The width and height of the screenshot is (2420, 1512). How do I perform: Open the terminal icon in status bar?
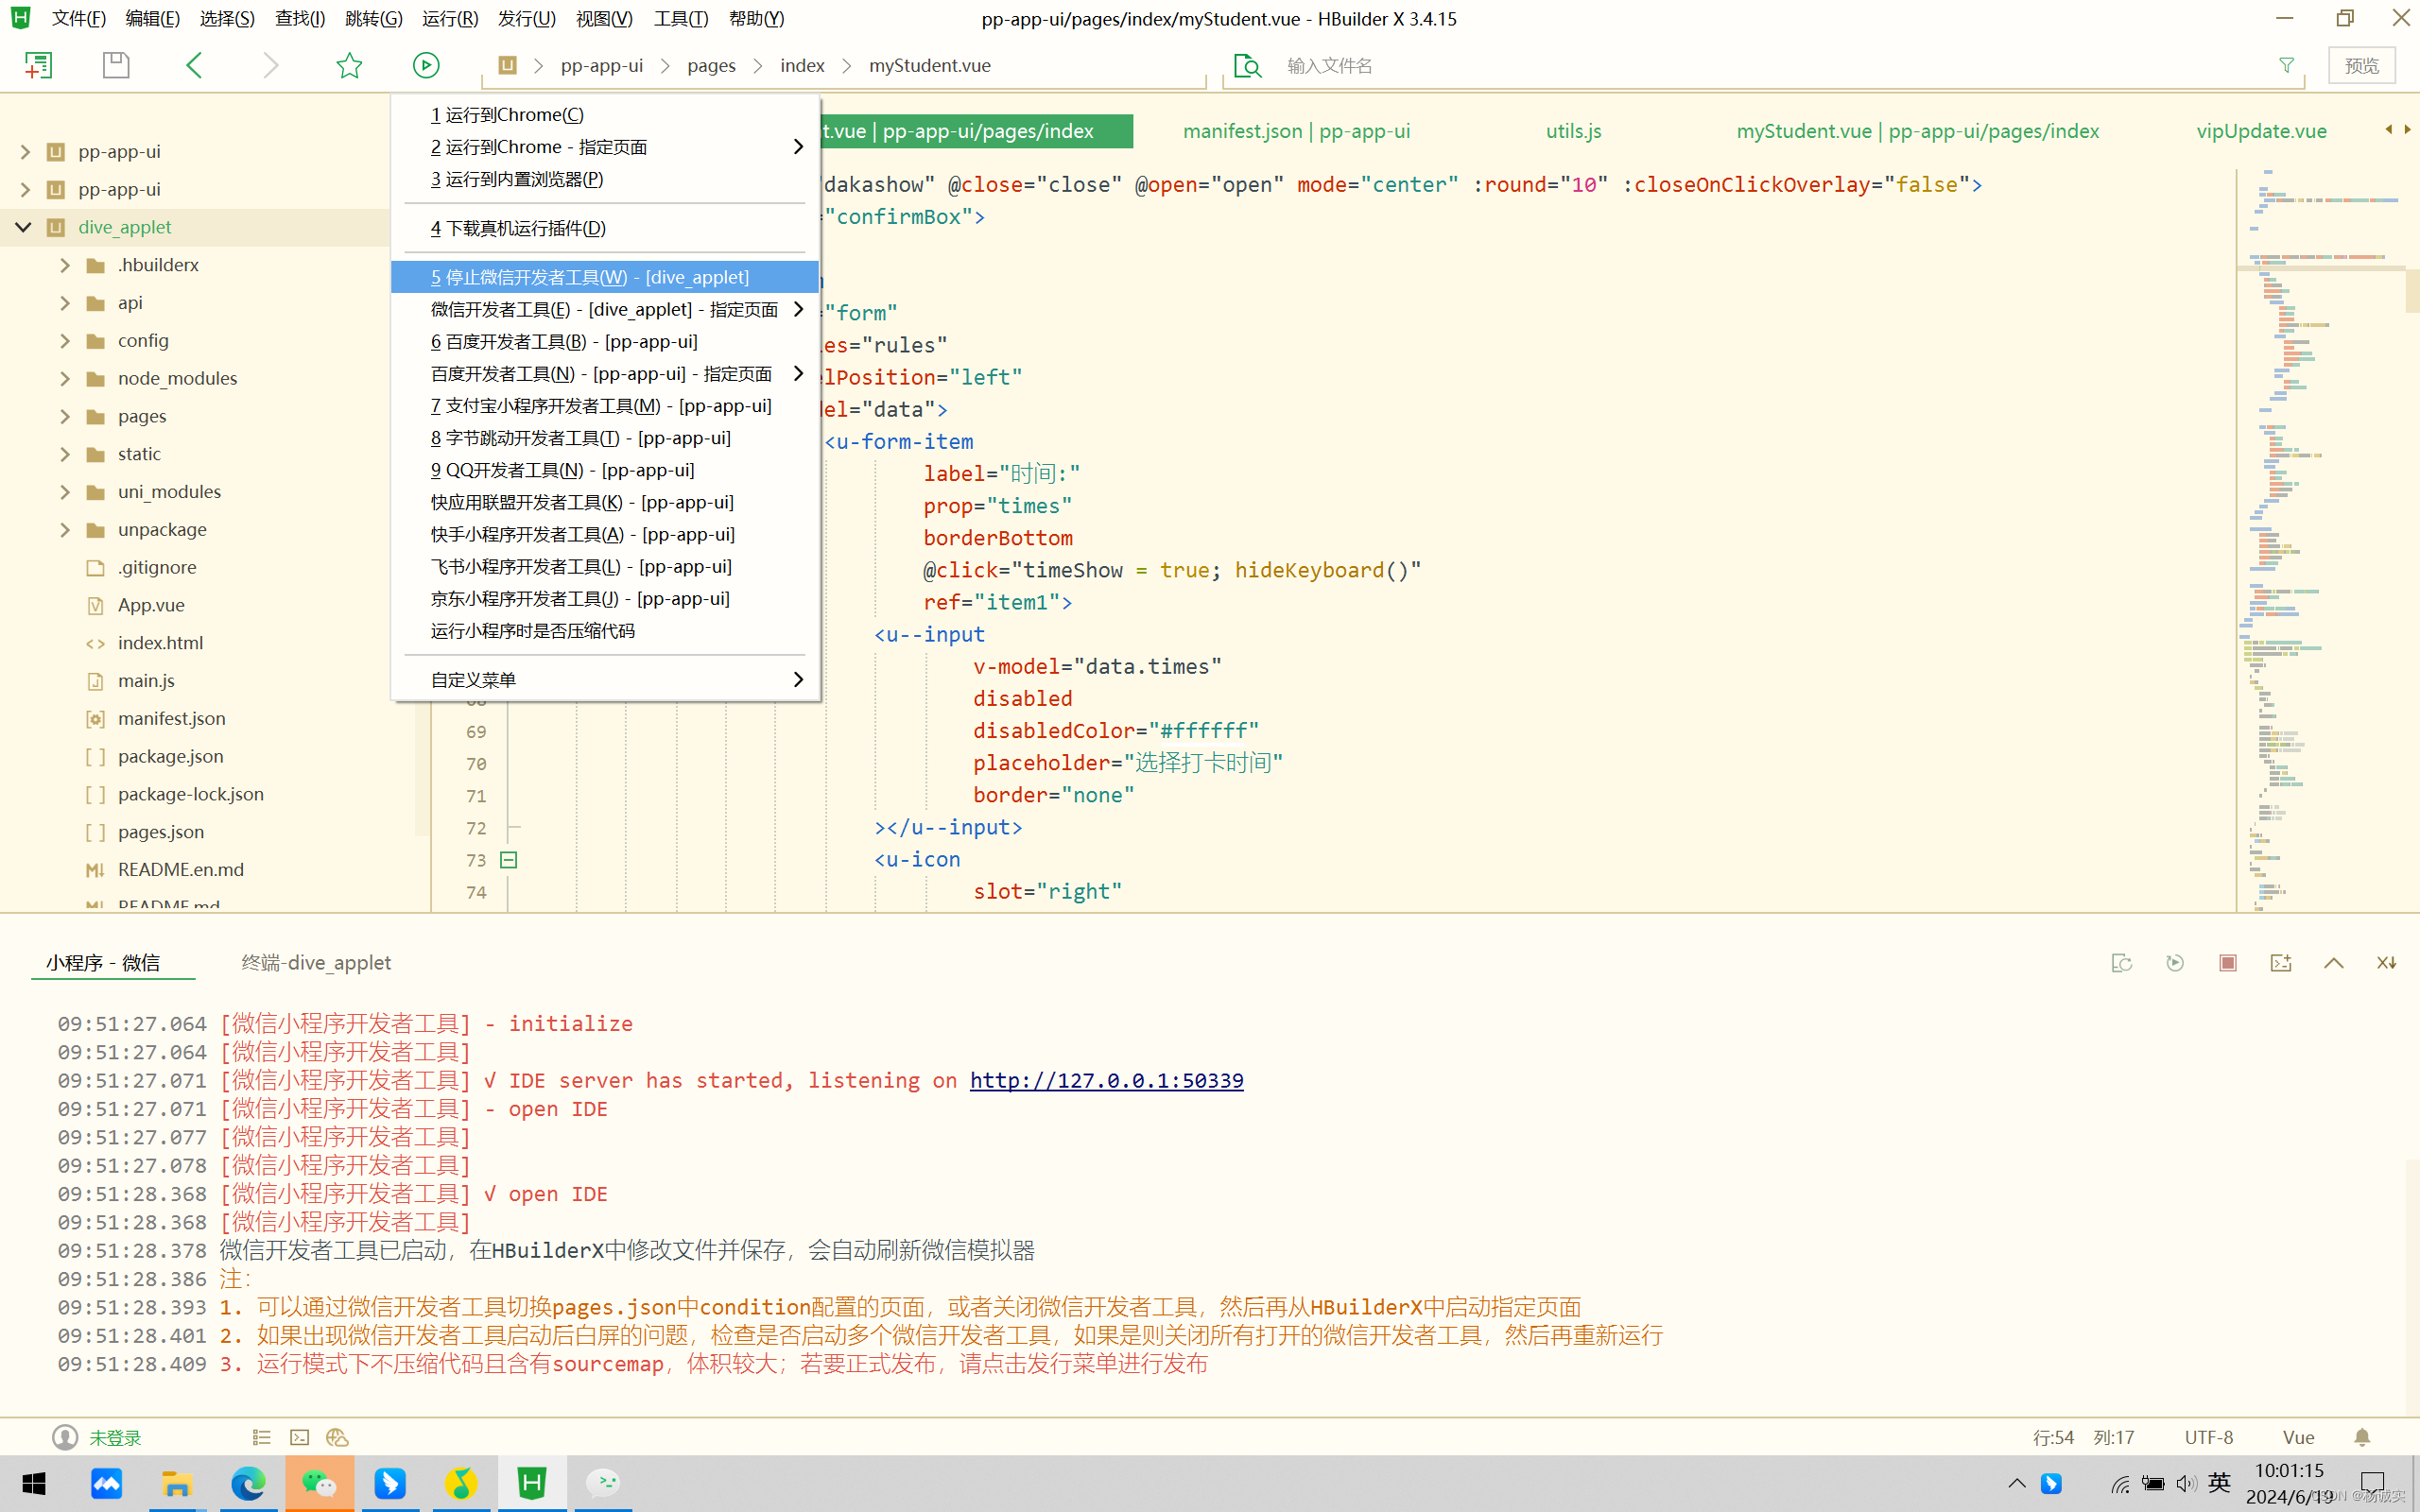pos(299,1437)
